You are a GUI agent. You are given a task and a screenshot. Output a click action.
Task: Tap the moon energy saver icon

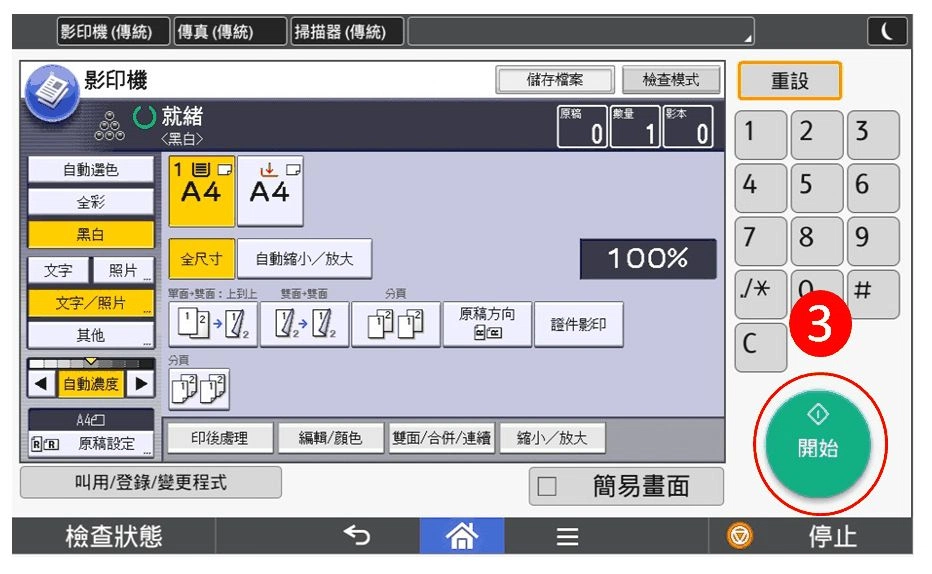tap(886, 32)
